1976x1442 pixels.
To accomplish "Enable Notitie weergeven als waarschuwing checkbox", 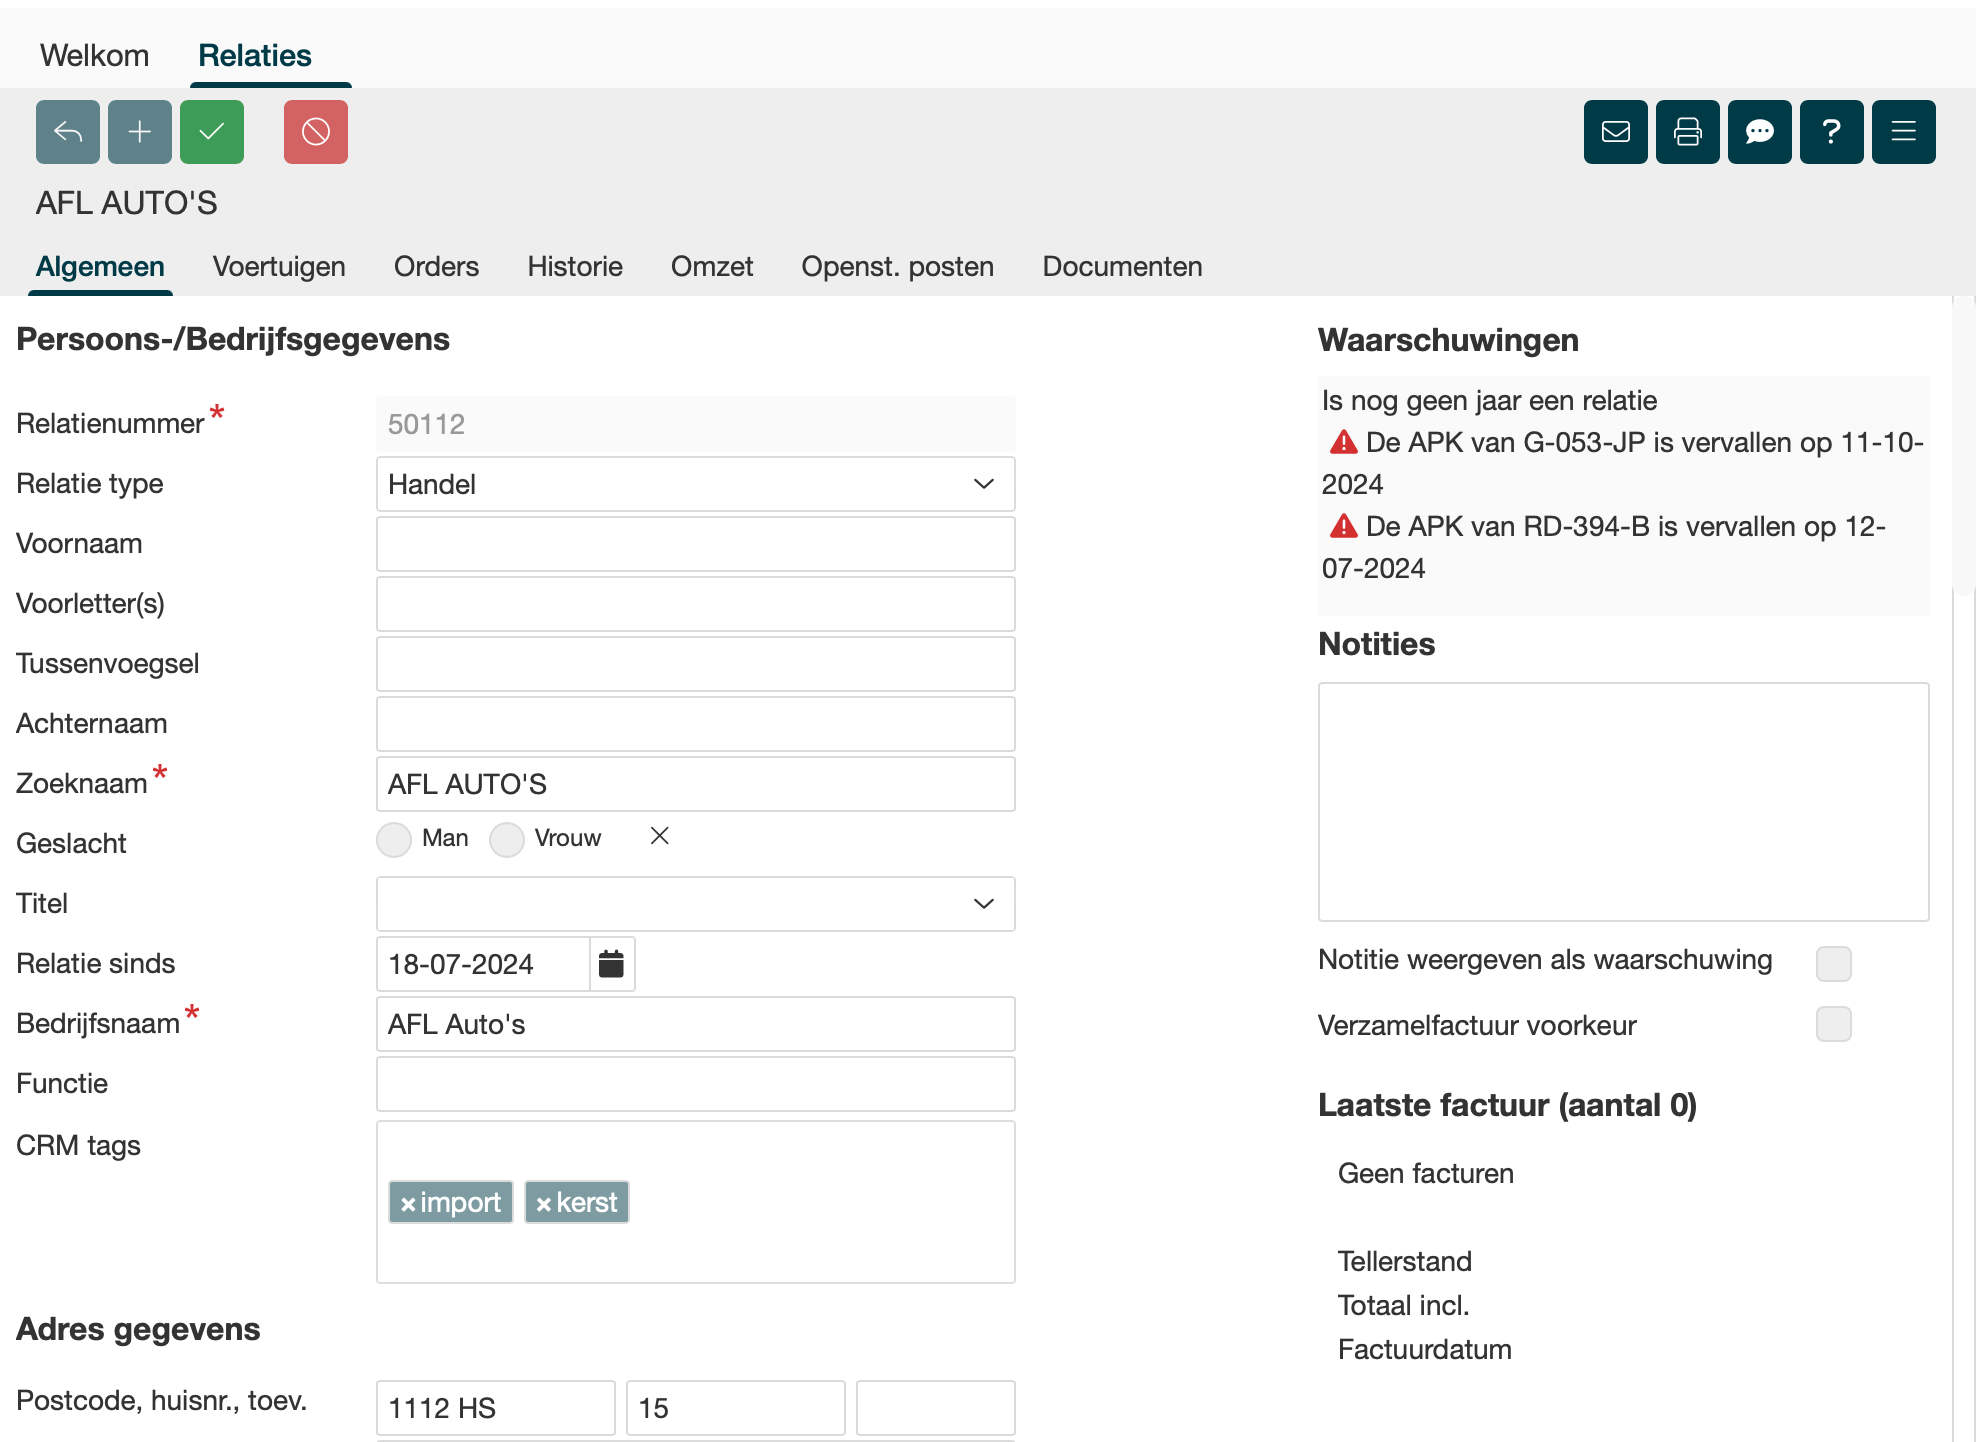I will coord(1833,964).
